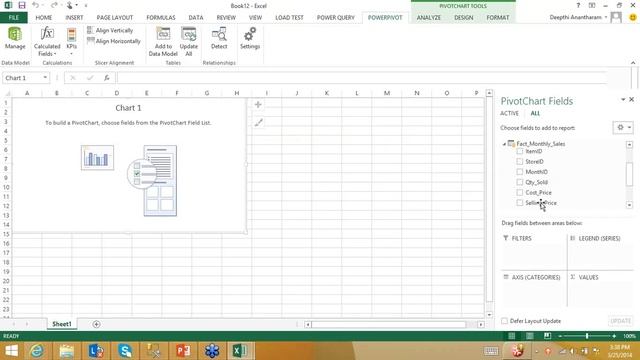640x360 pixels.
Task: Select the Chart 1 title
Action: [128, 108]
